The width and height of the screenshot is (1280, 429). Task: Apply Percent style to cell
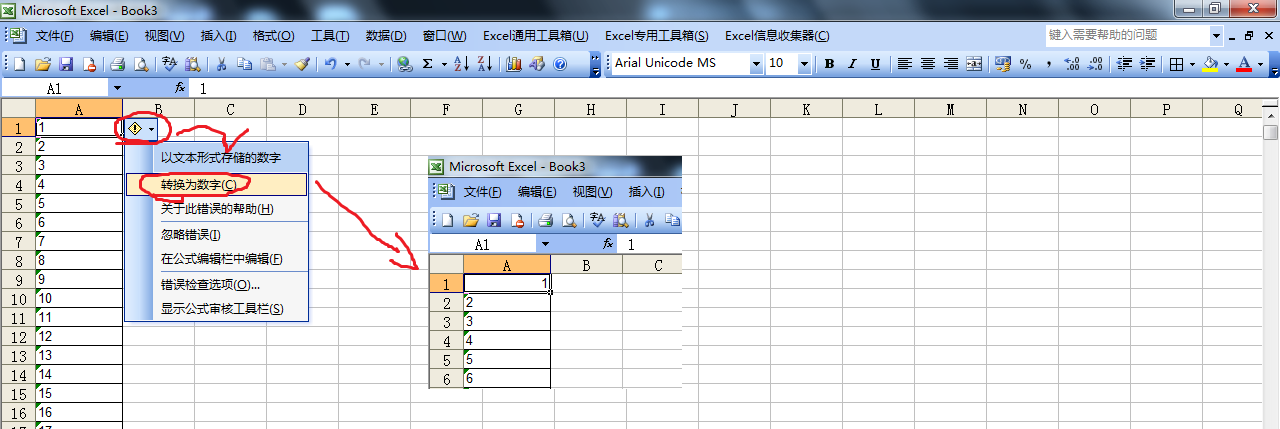coord(1025,64)
